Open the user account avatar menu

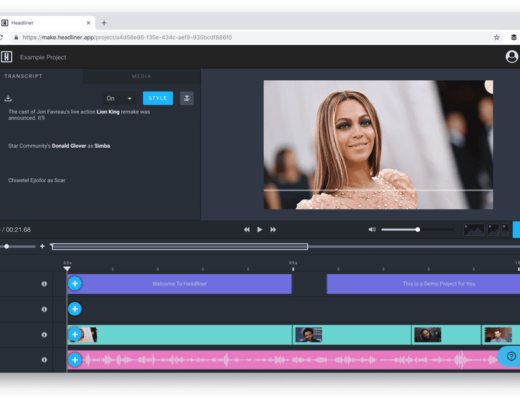512,57
